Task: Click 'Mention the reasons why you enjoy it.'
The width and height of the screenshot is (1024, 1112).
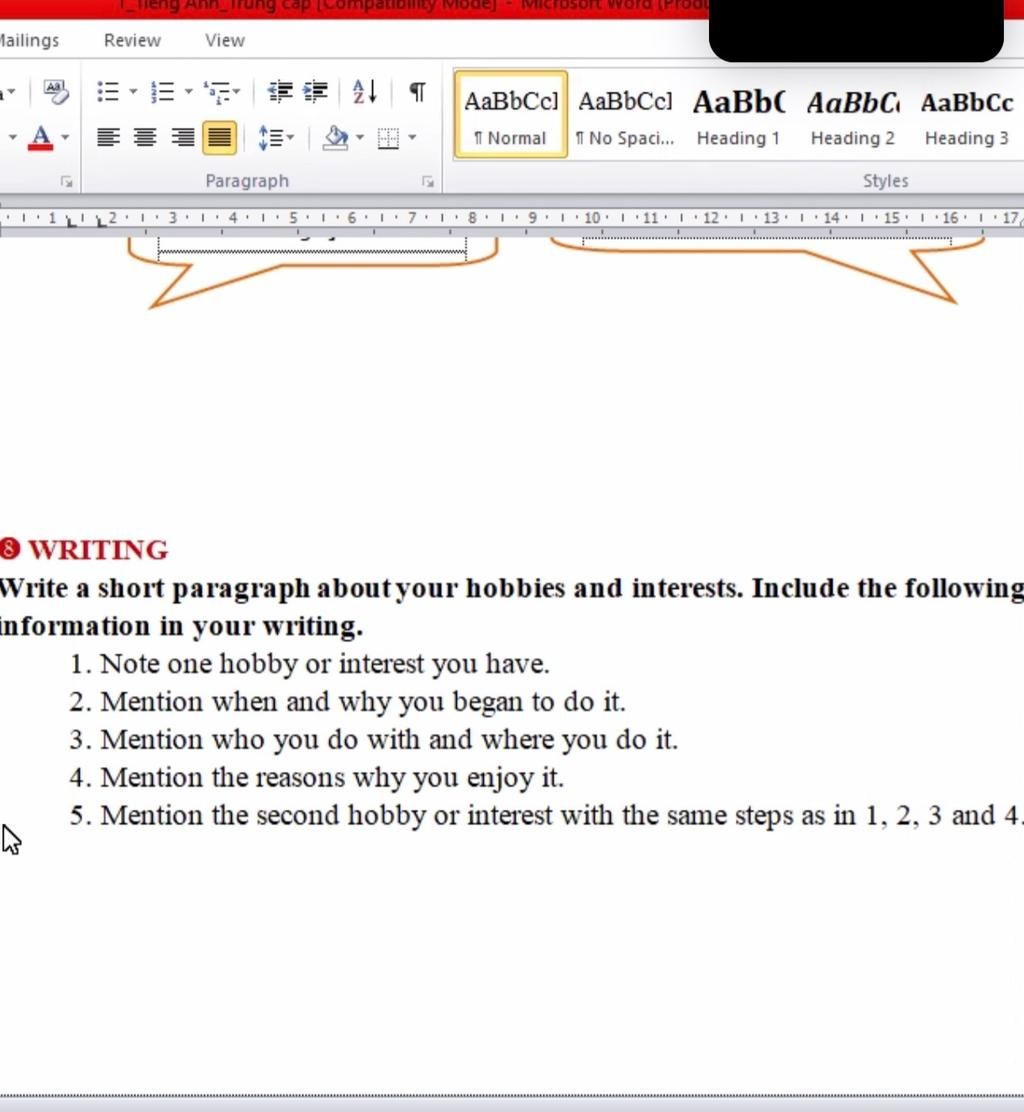Action: tap(332, 778)
